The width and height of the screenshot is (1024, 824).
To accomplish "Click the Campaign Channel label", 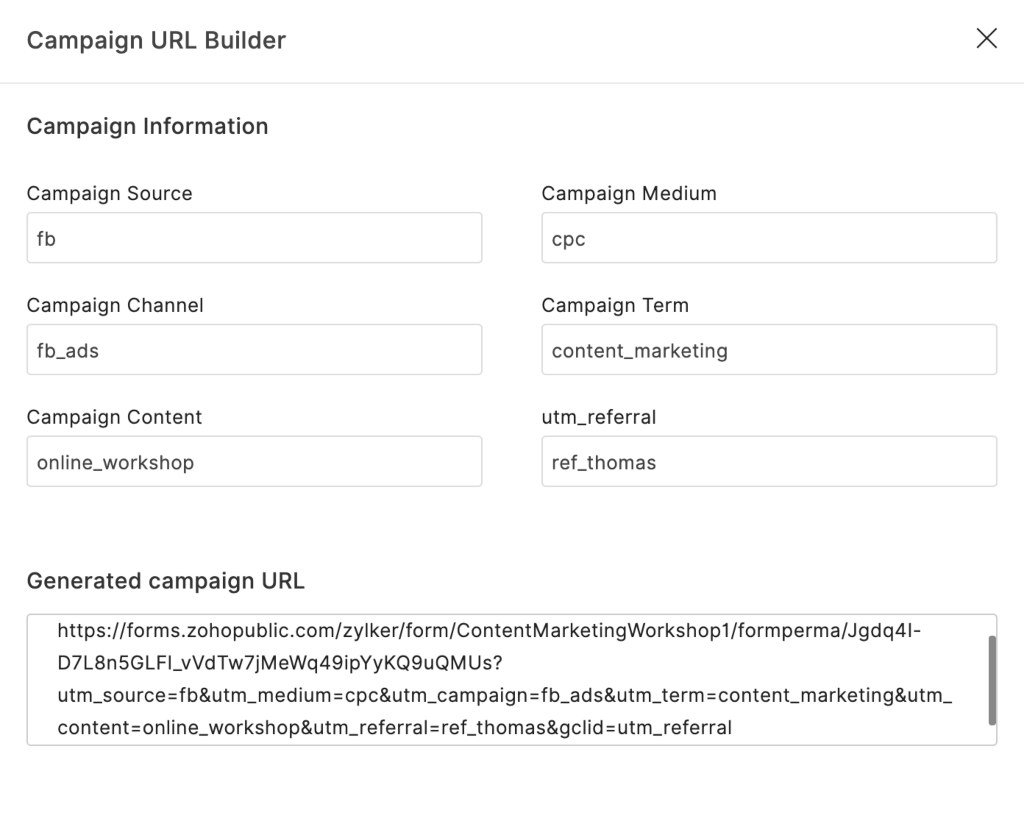I will coord(115,305).
